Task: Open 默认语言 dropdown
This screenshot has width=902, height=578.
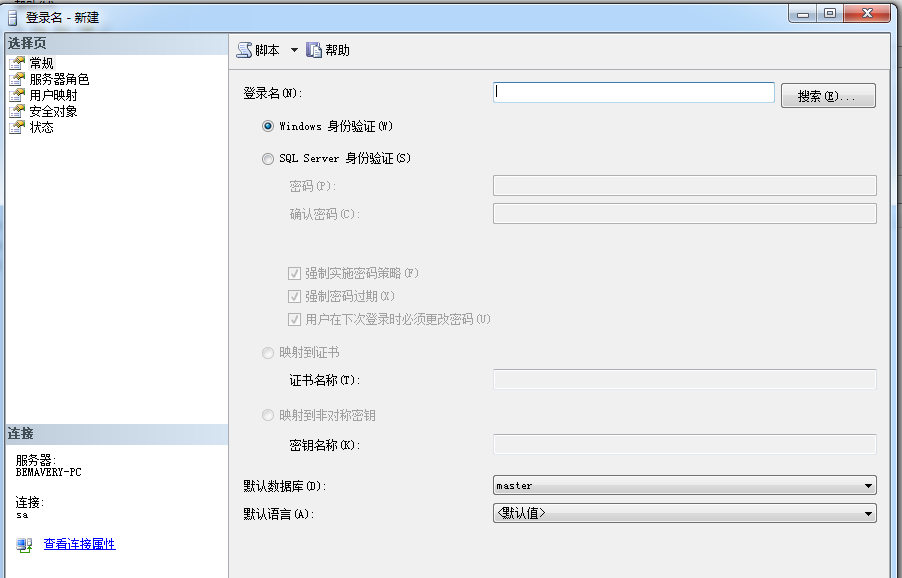Action: 685,513
